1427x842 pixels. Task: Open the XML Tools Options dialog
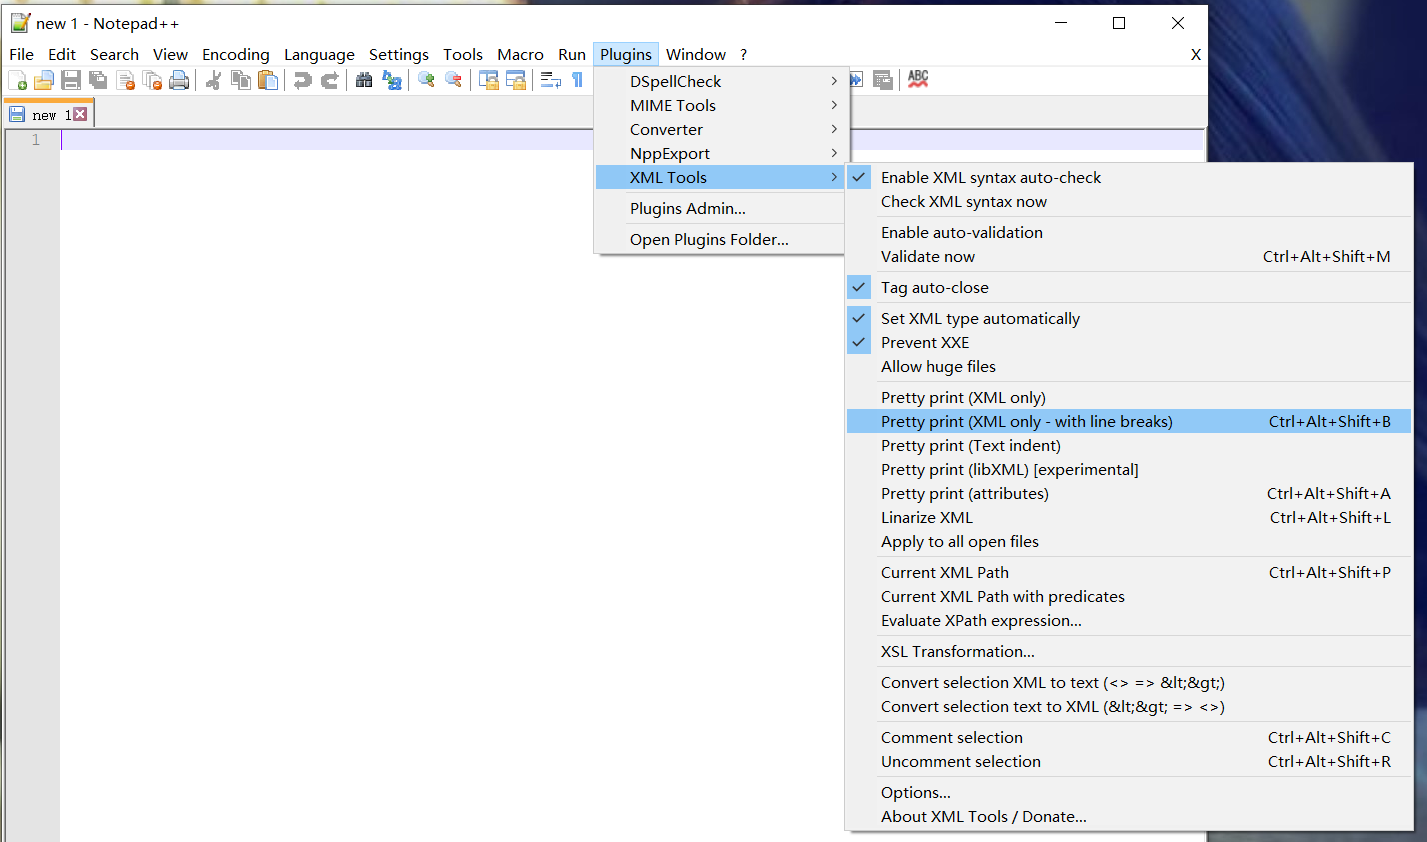tap(915, 792)
